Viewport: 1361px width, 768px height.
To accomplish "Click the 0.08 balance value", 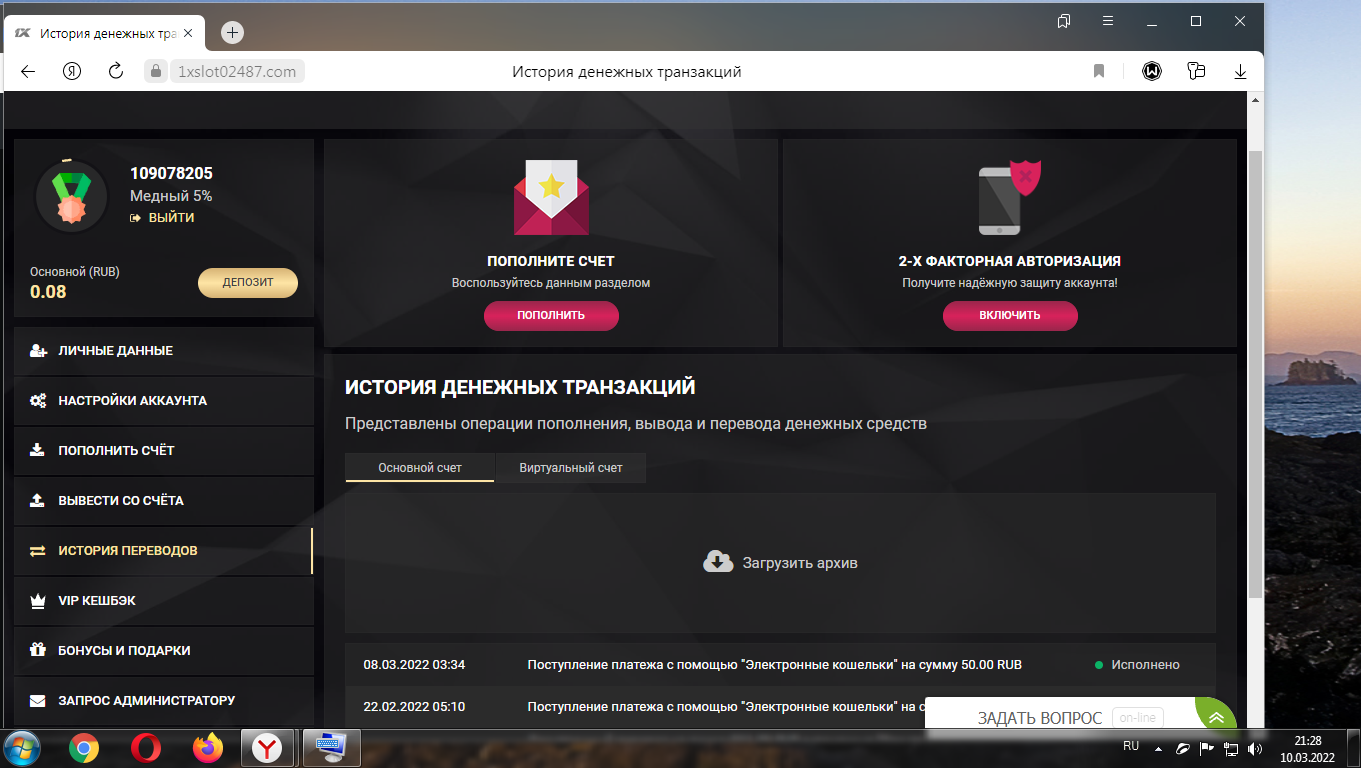I will point(48,292).
